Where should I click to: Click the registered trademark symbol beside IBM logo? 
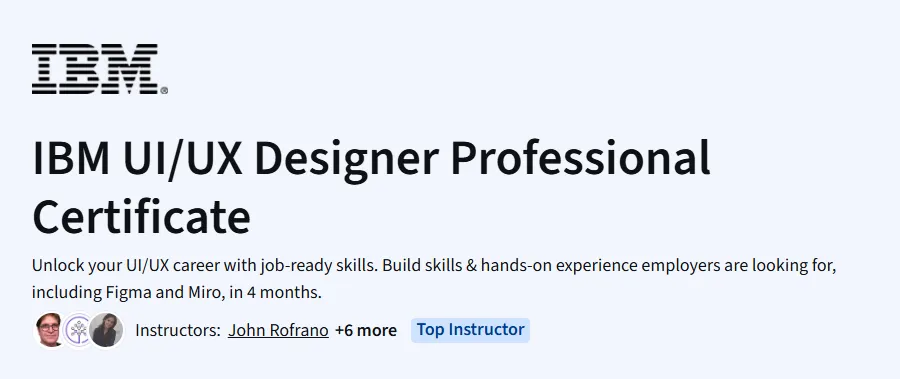coord(164,90)
